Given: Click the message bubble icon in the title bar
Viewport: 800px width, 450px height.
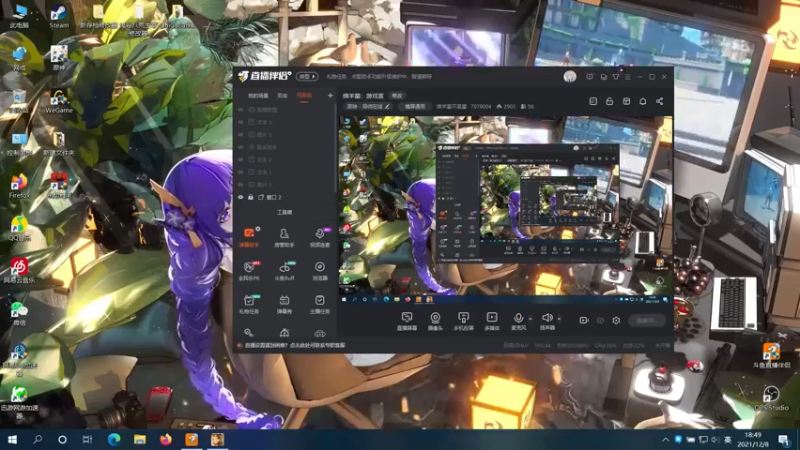Looking at the screenshot, I should coord(589,77).
